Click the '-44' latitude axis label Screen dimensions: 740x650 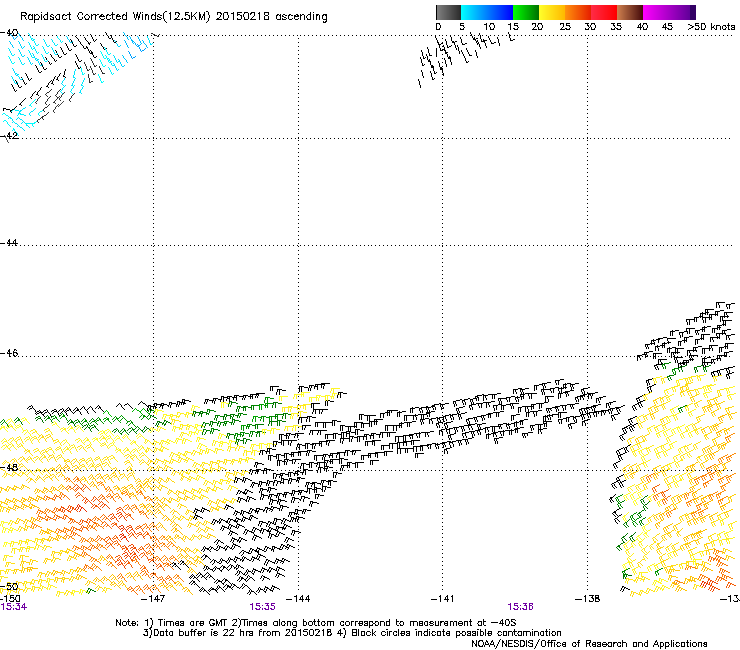pyautogui.click(x=9, y=243)
